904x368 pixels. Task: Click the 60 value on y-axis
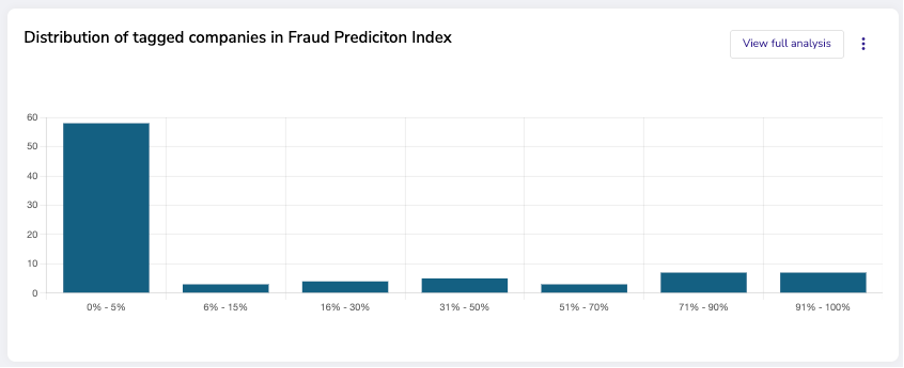click(32, 118)
